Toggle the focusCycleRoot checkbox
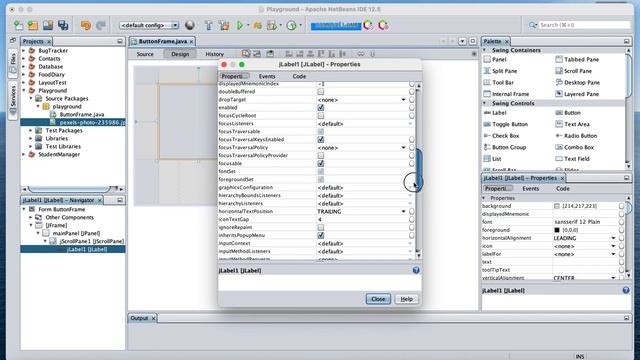 [x=321, y=116]
